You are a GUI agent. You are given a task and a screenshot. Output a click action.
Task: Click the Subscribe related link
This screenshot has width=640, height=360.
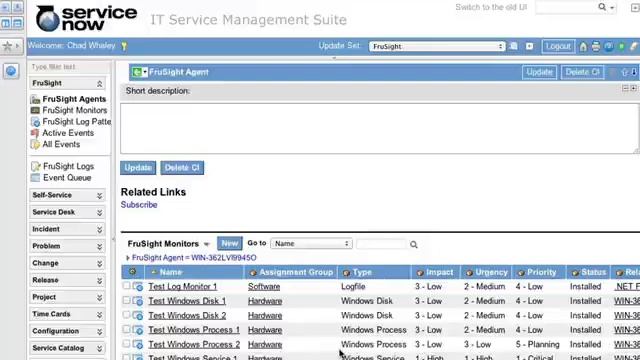139,205
